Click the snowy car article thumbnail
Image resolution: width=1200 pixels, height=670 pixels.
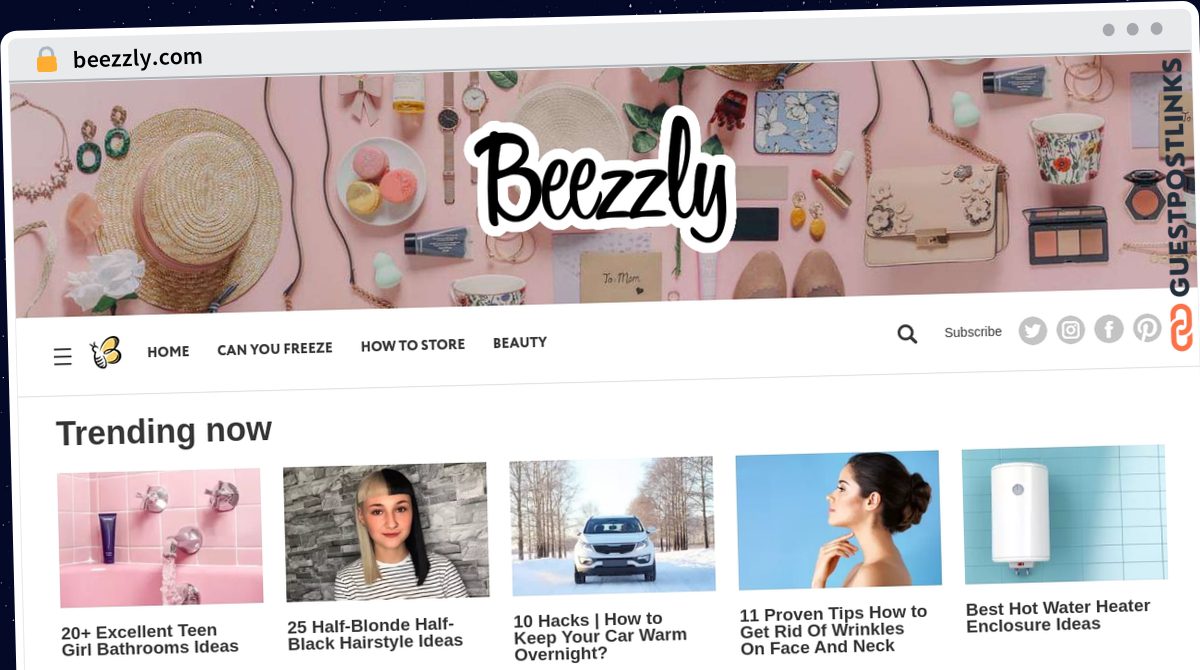coord(613,526)
